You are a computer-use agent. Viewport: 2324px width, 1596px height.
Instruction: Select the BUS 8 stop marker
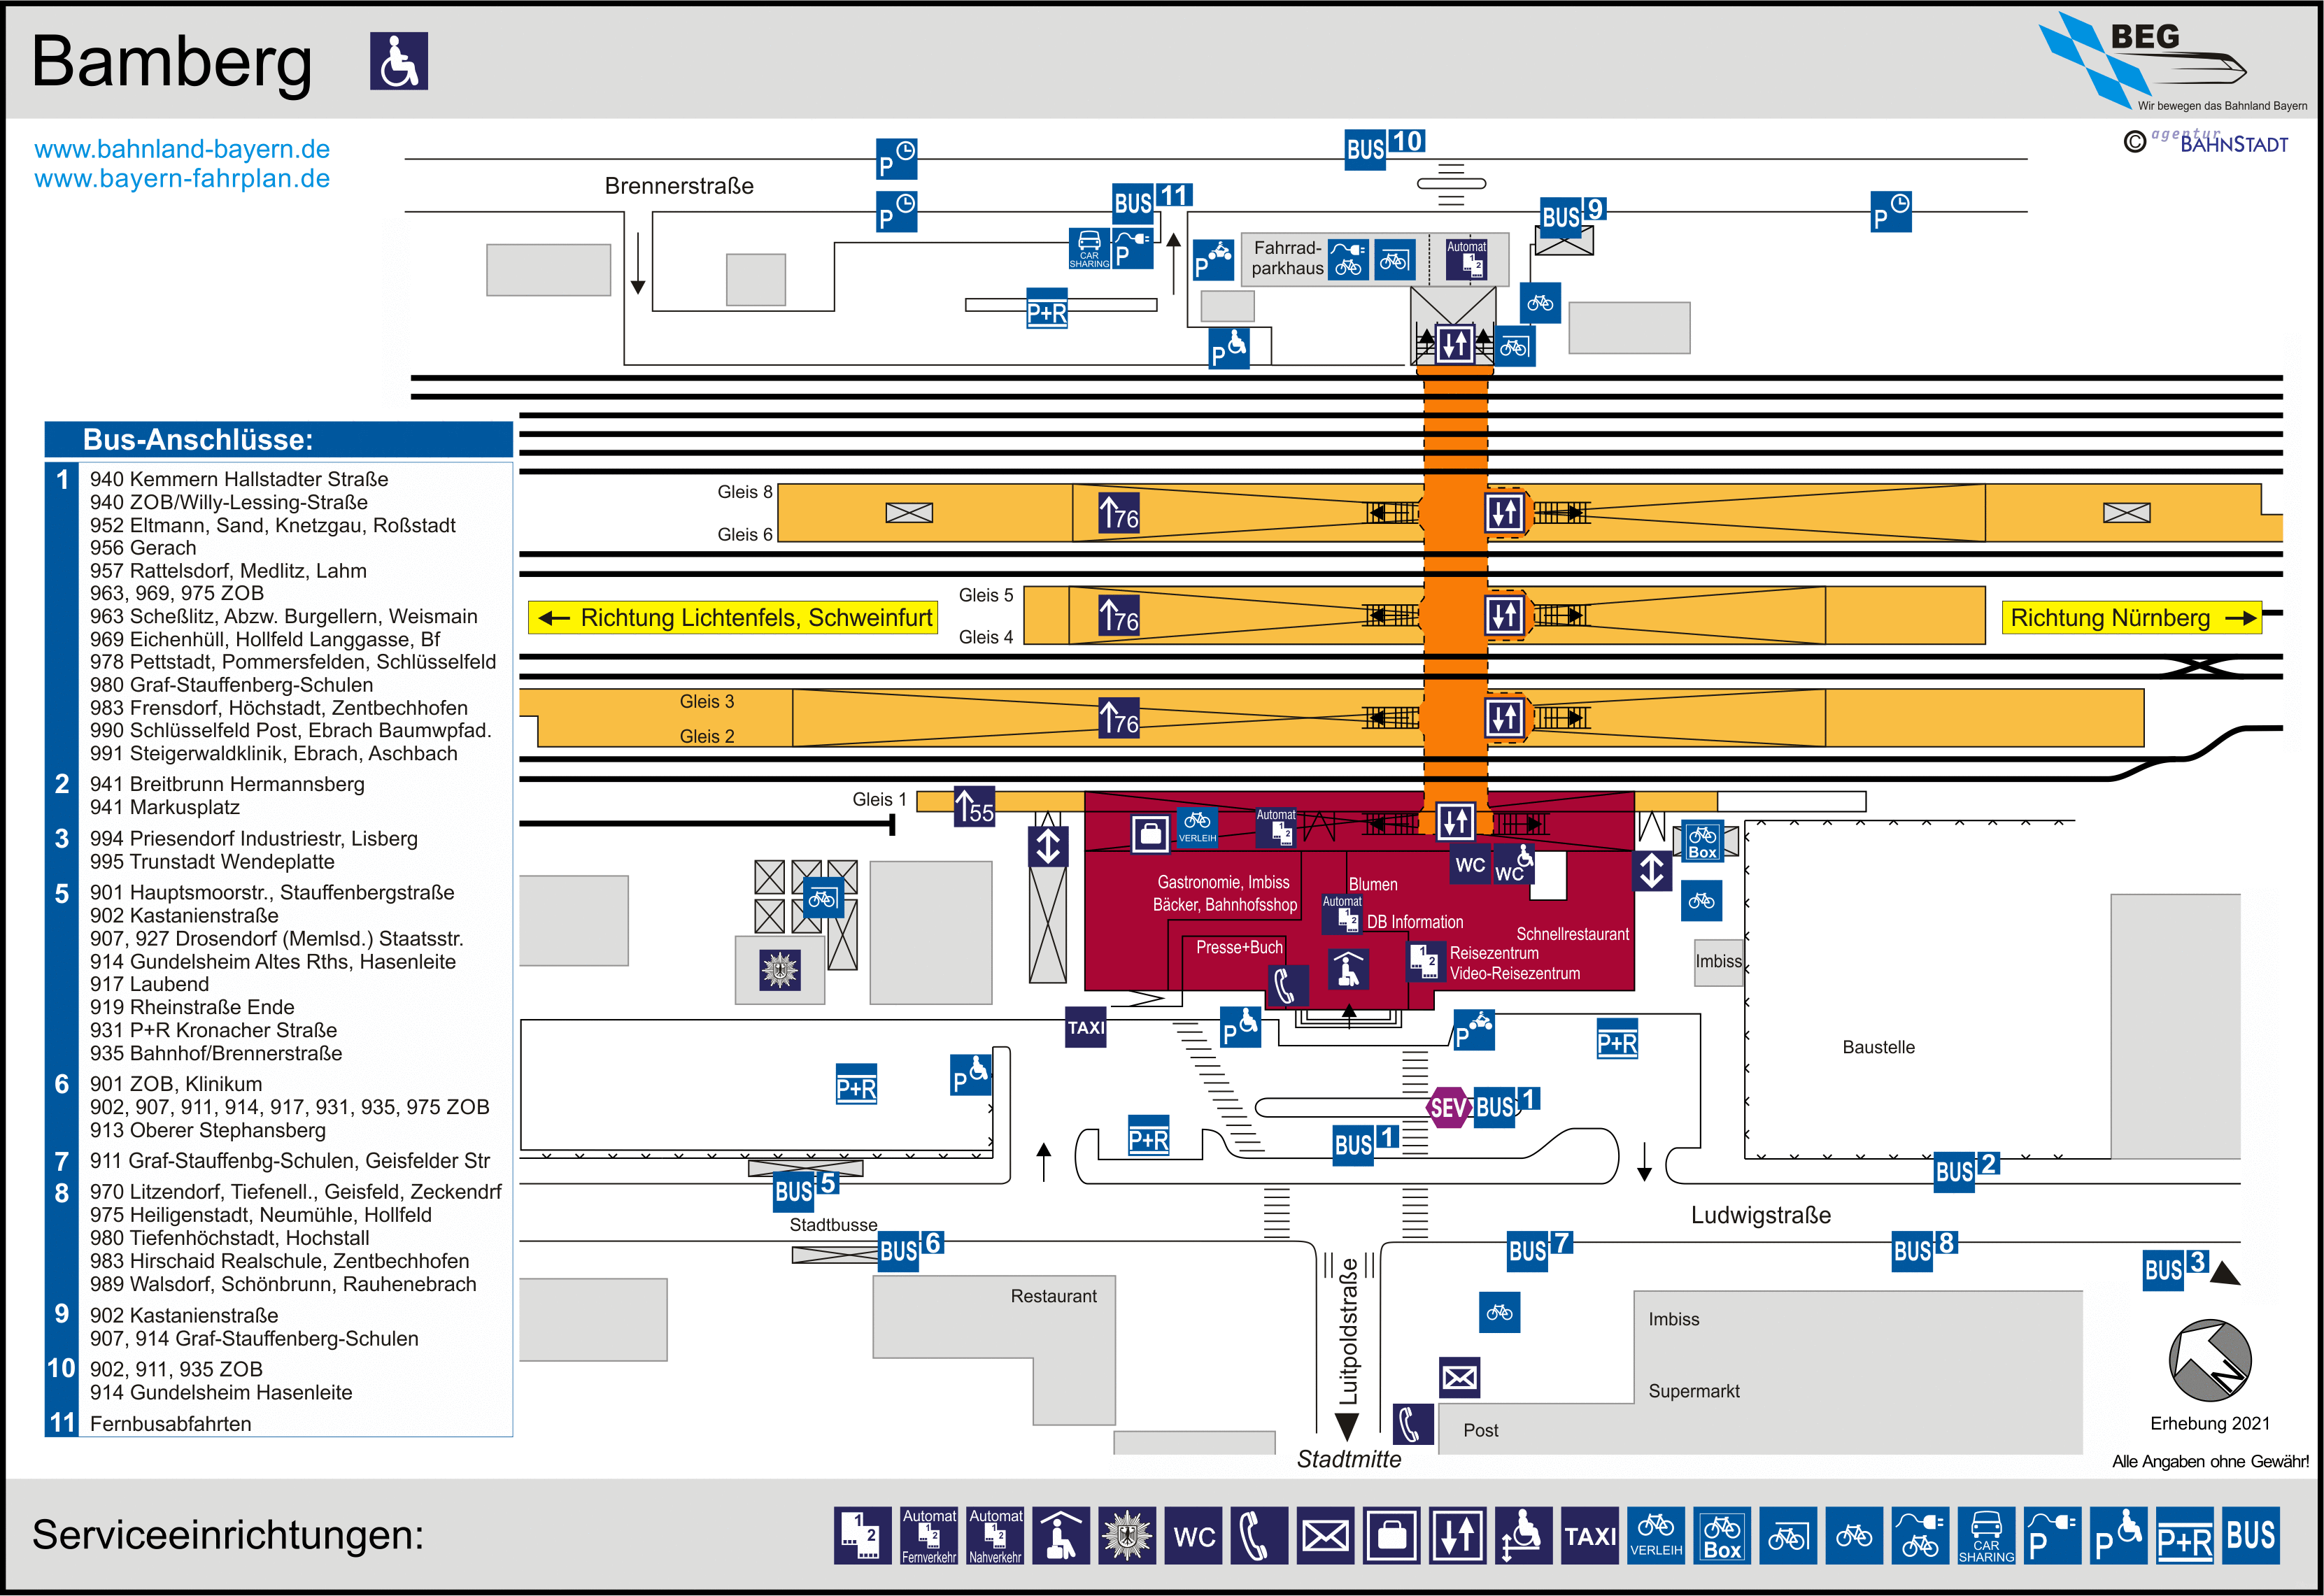[1925, 1250]
